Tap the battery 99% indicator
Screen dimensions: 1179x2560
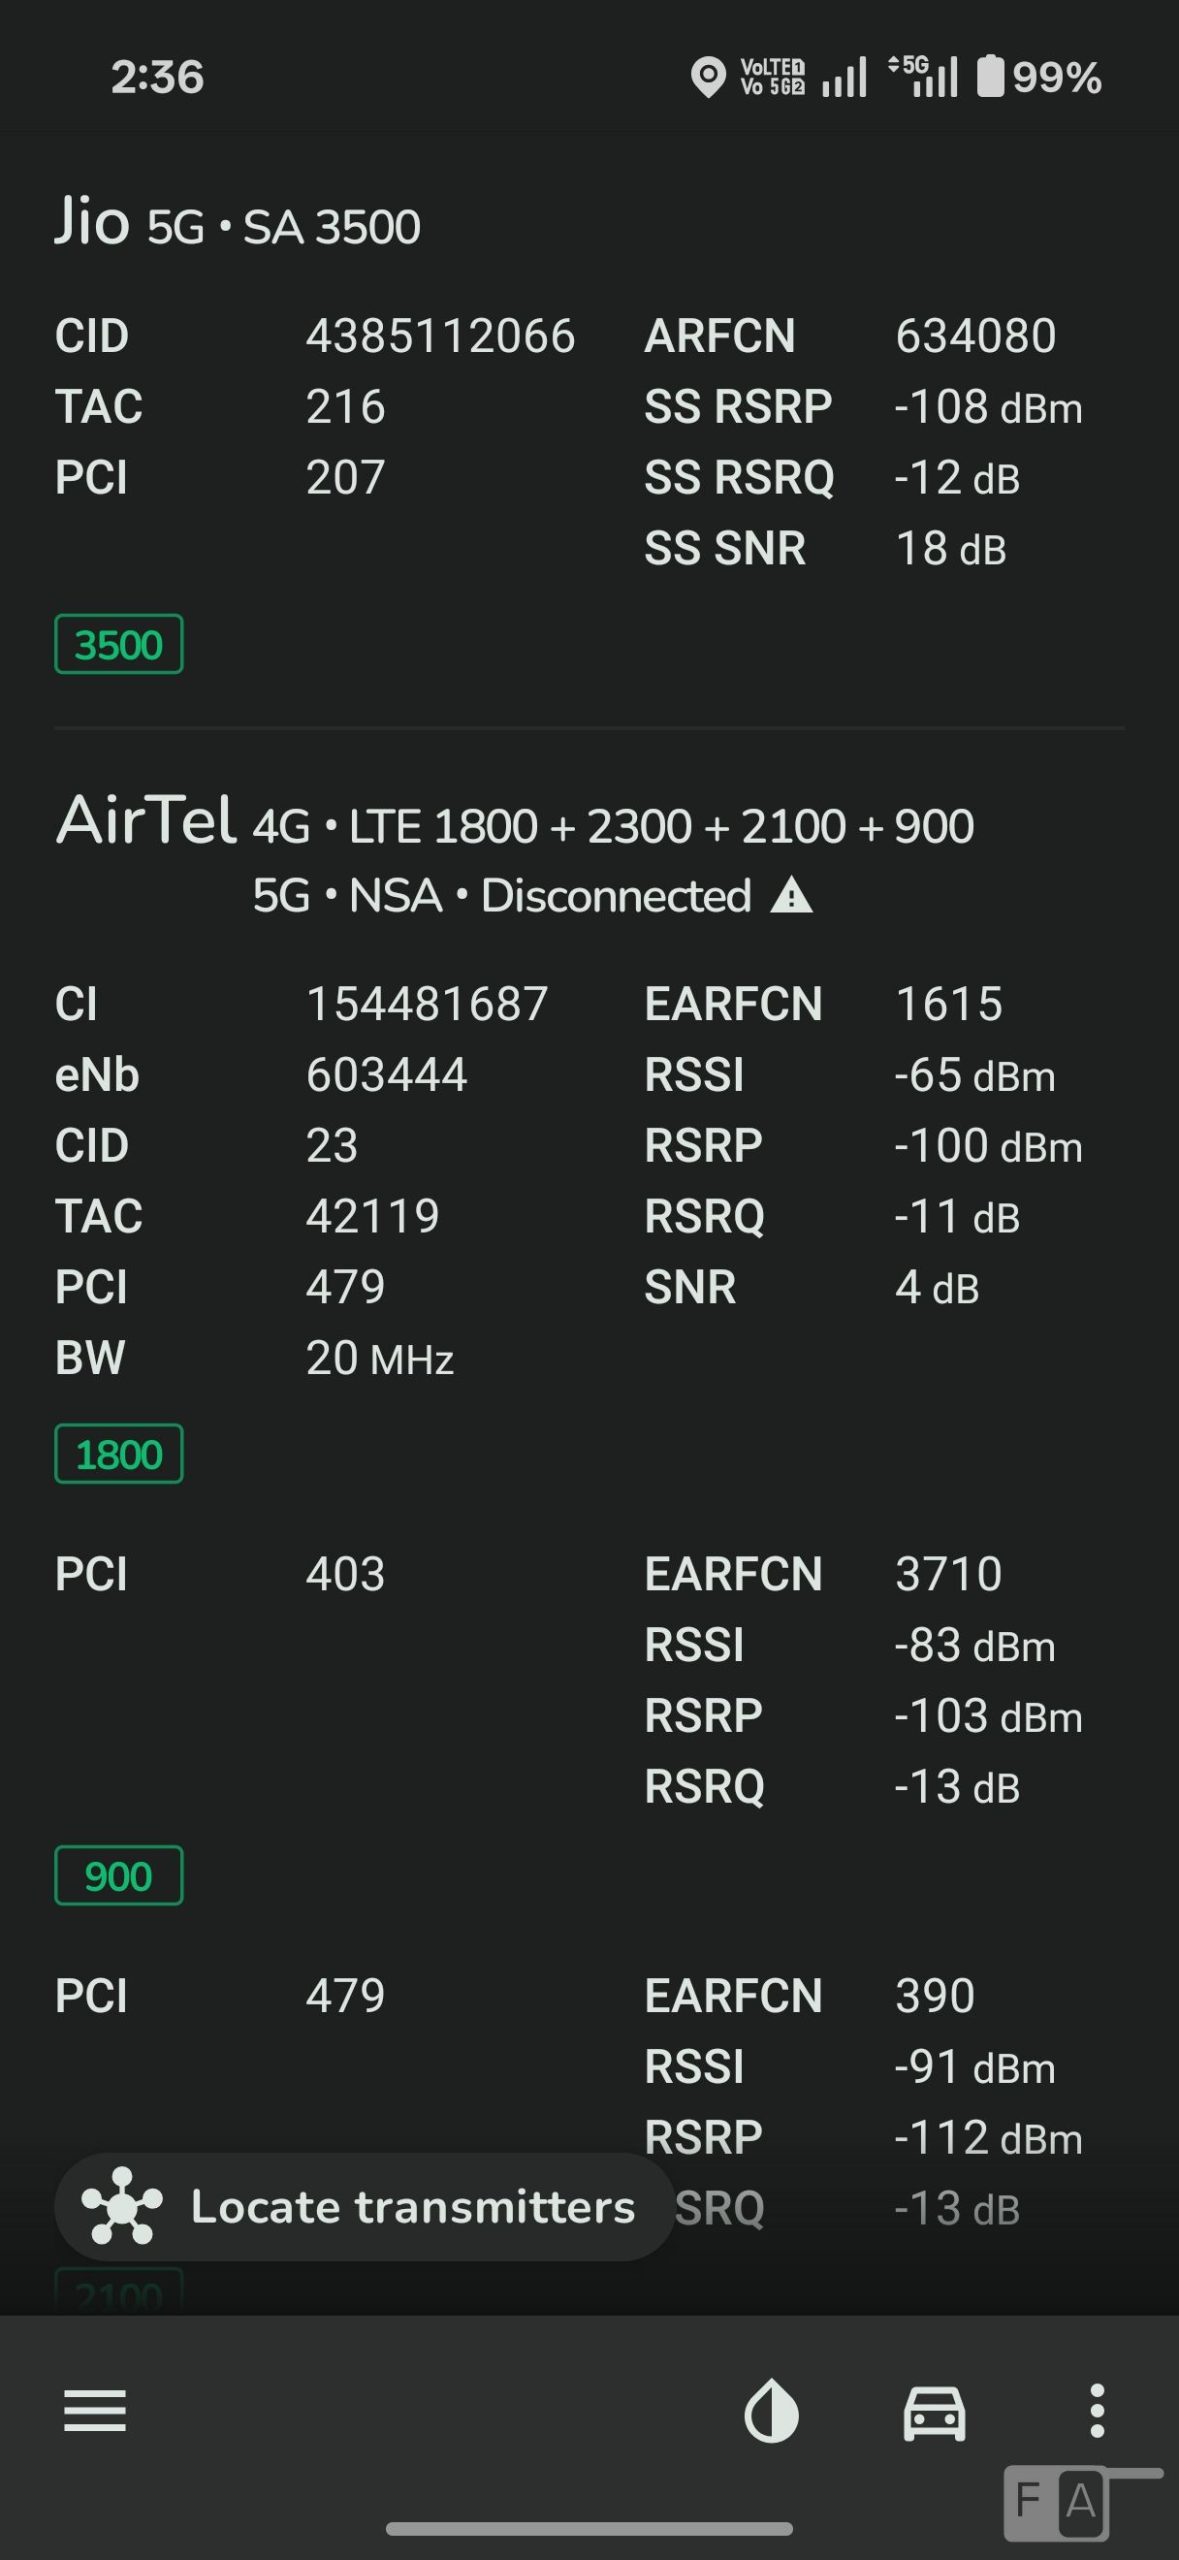point(1039,77)
